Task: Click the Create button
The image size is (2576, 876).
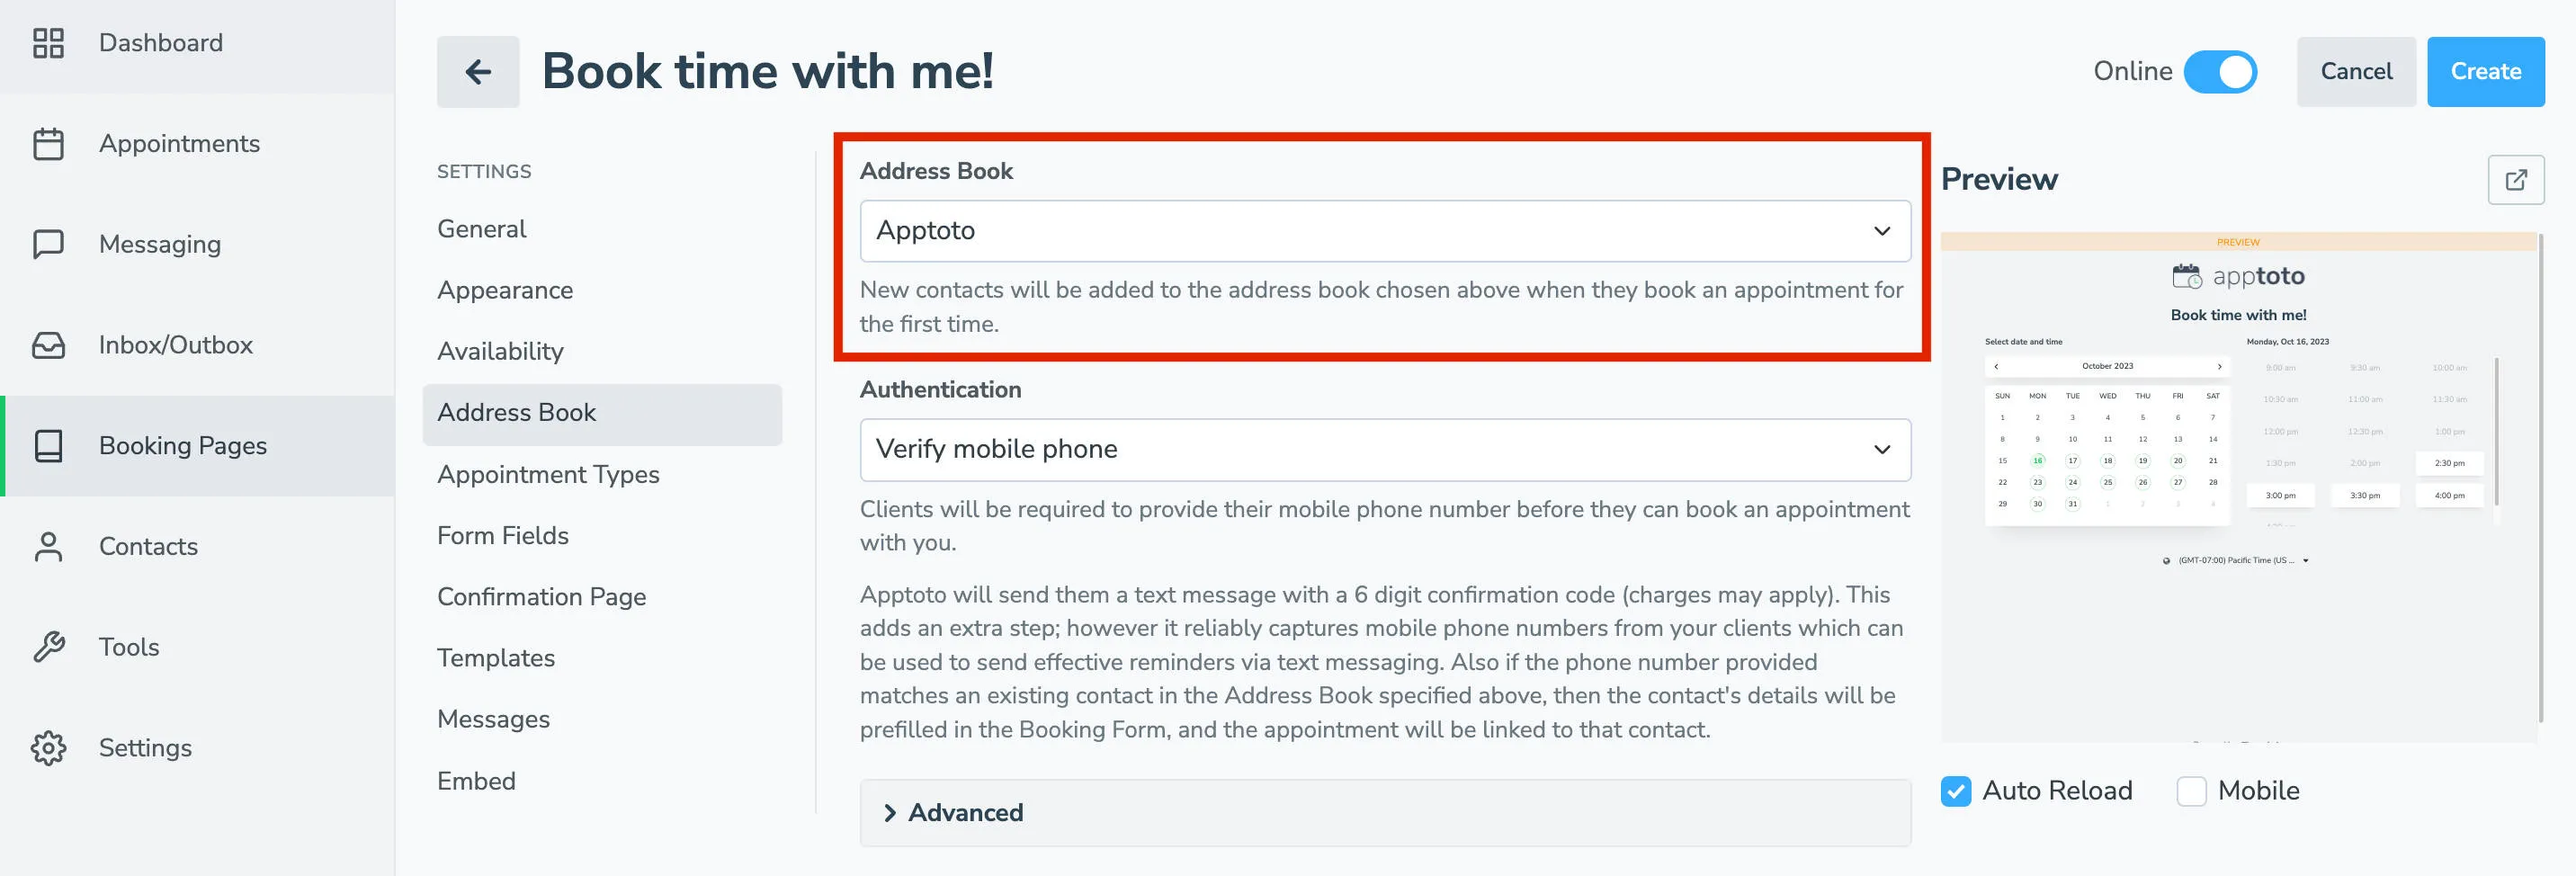Action: [x=2486, y=71]
